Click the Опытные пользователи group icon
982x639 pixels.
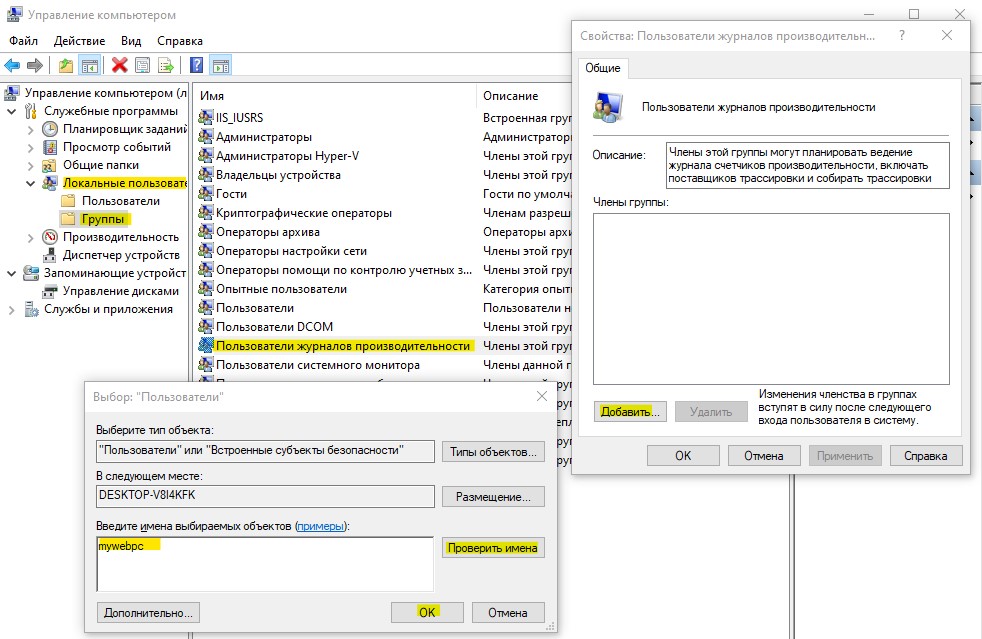tap(205, 289)
